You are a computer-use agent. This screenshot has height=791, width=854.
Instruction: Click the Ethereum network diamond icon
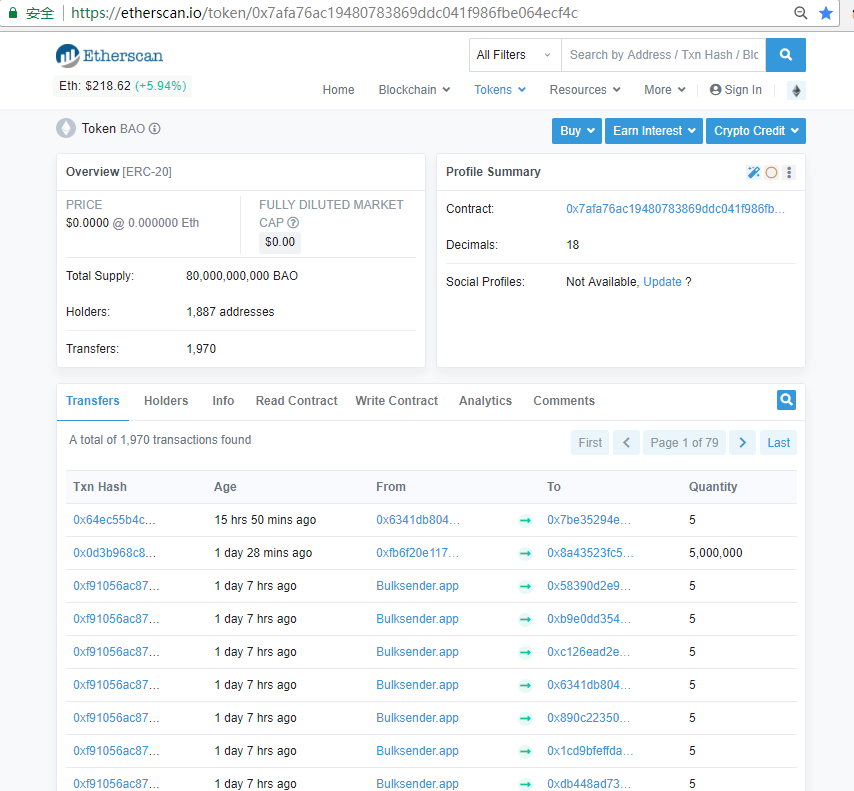click(796, 90)
